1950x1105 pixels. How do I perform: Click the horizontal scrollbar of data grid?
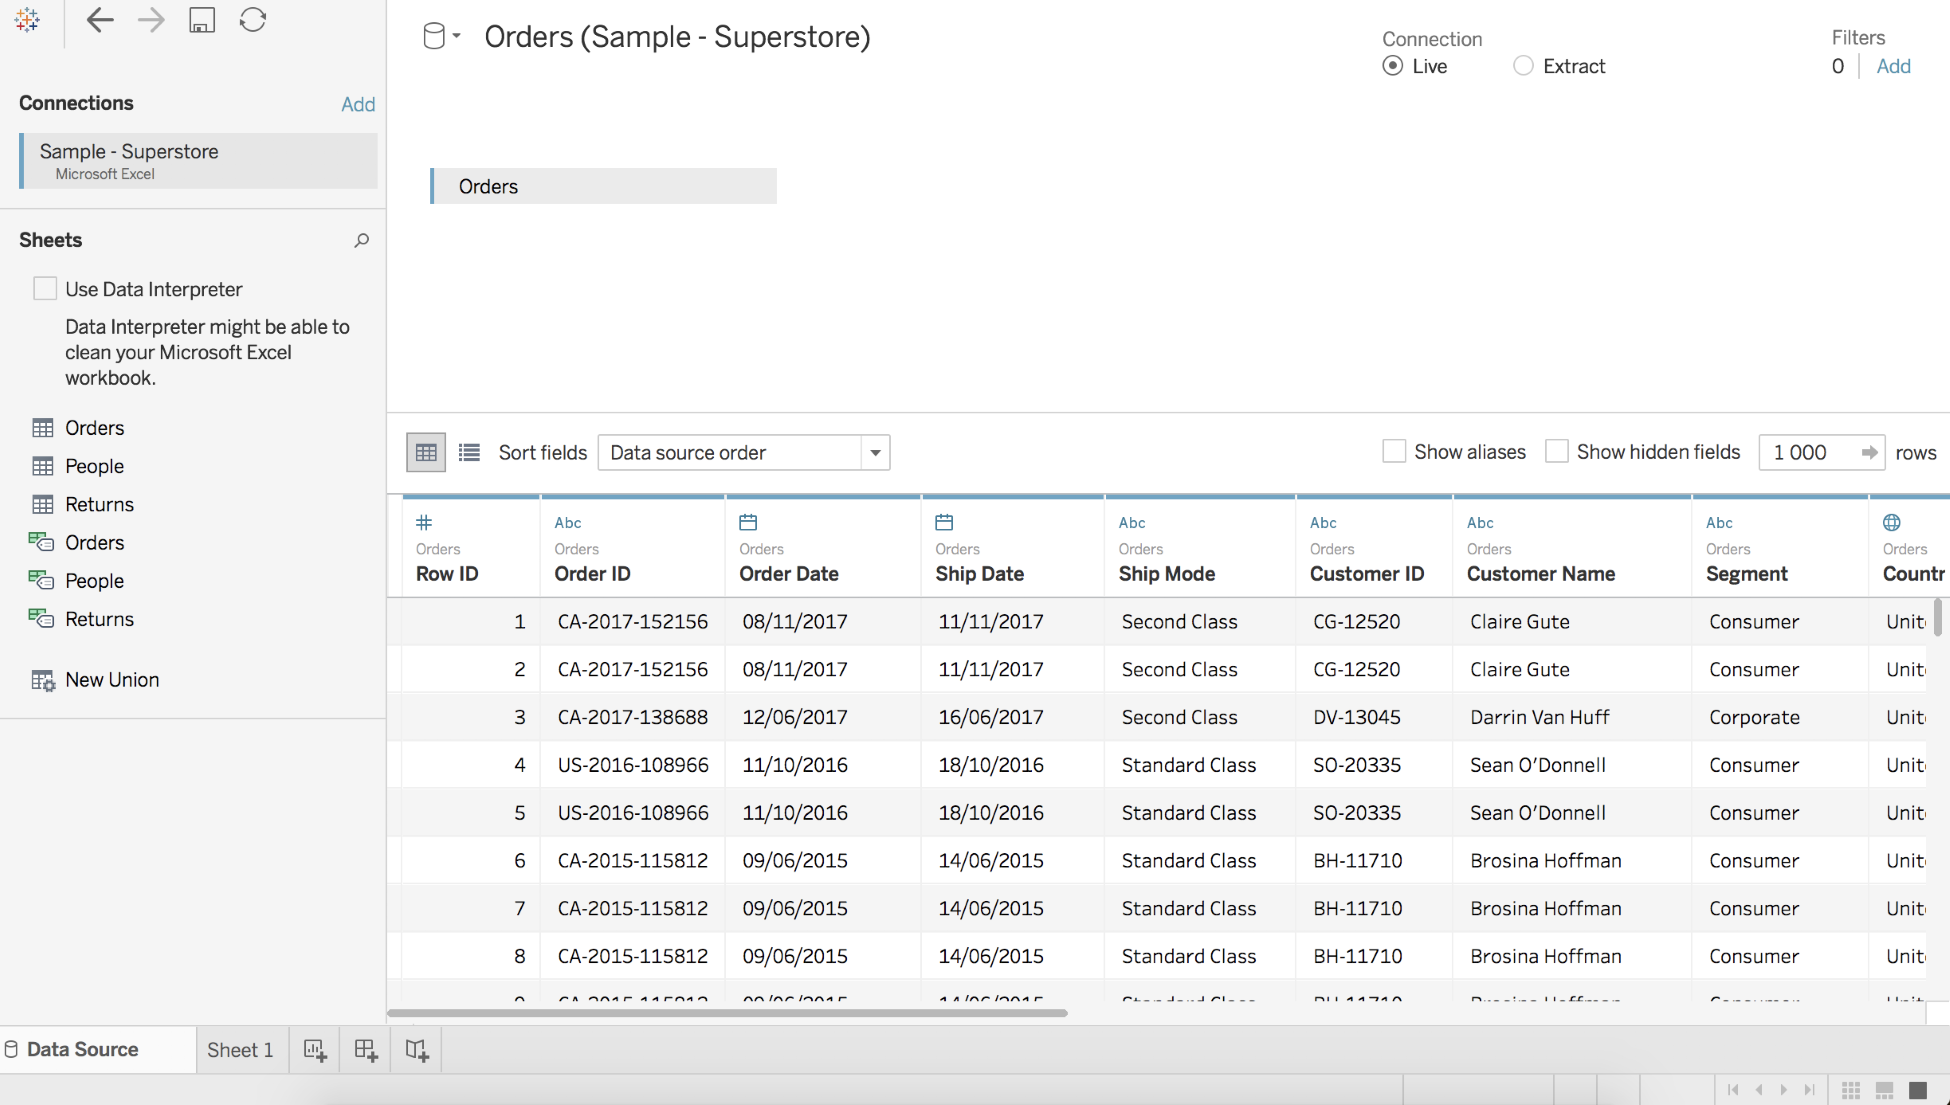[x=728, y=1013]
